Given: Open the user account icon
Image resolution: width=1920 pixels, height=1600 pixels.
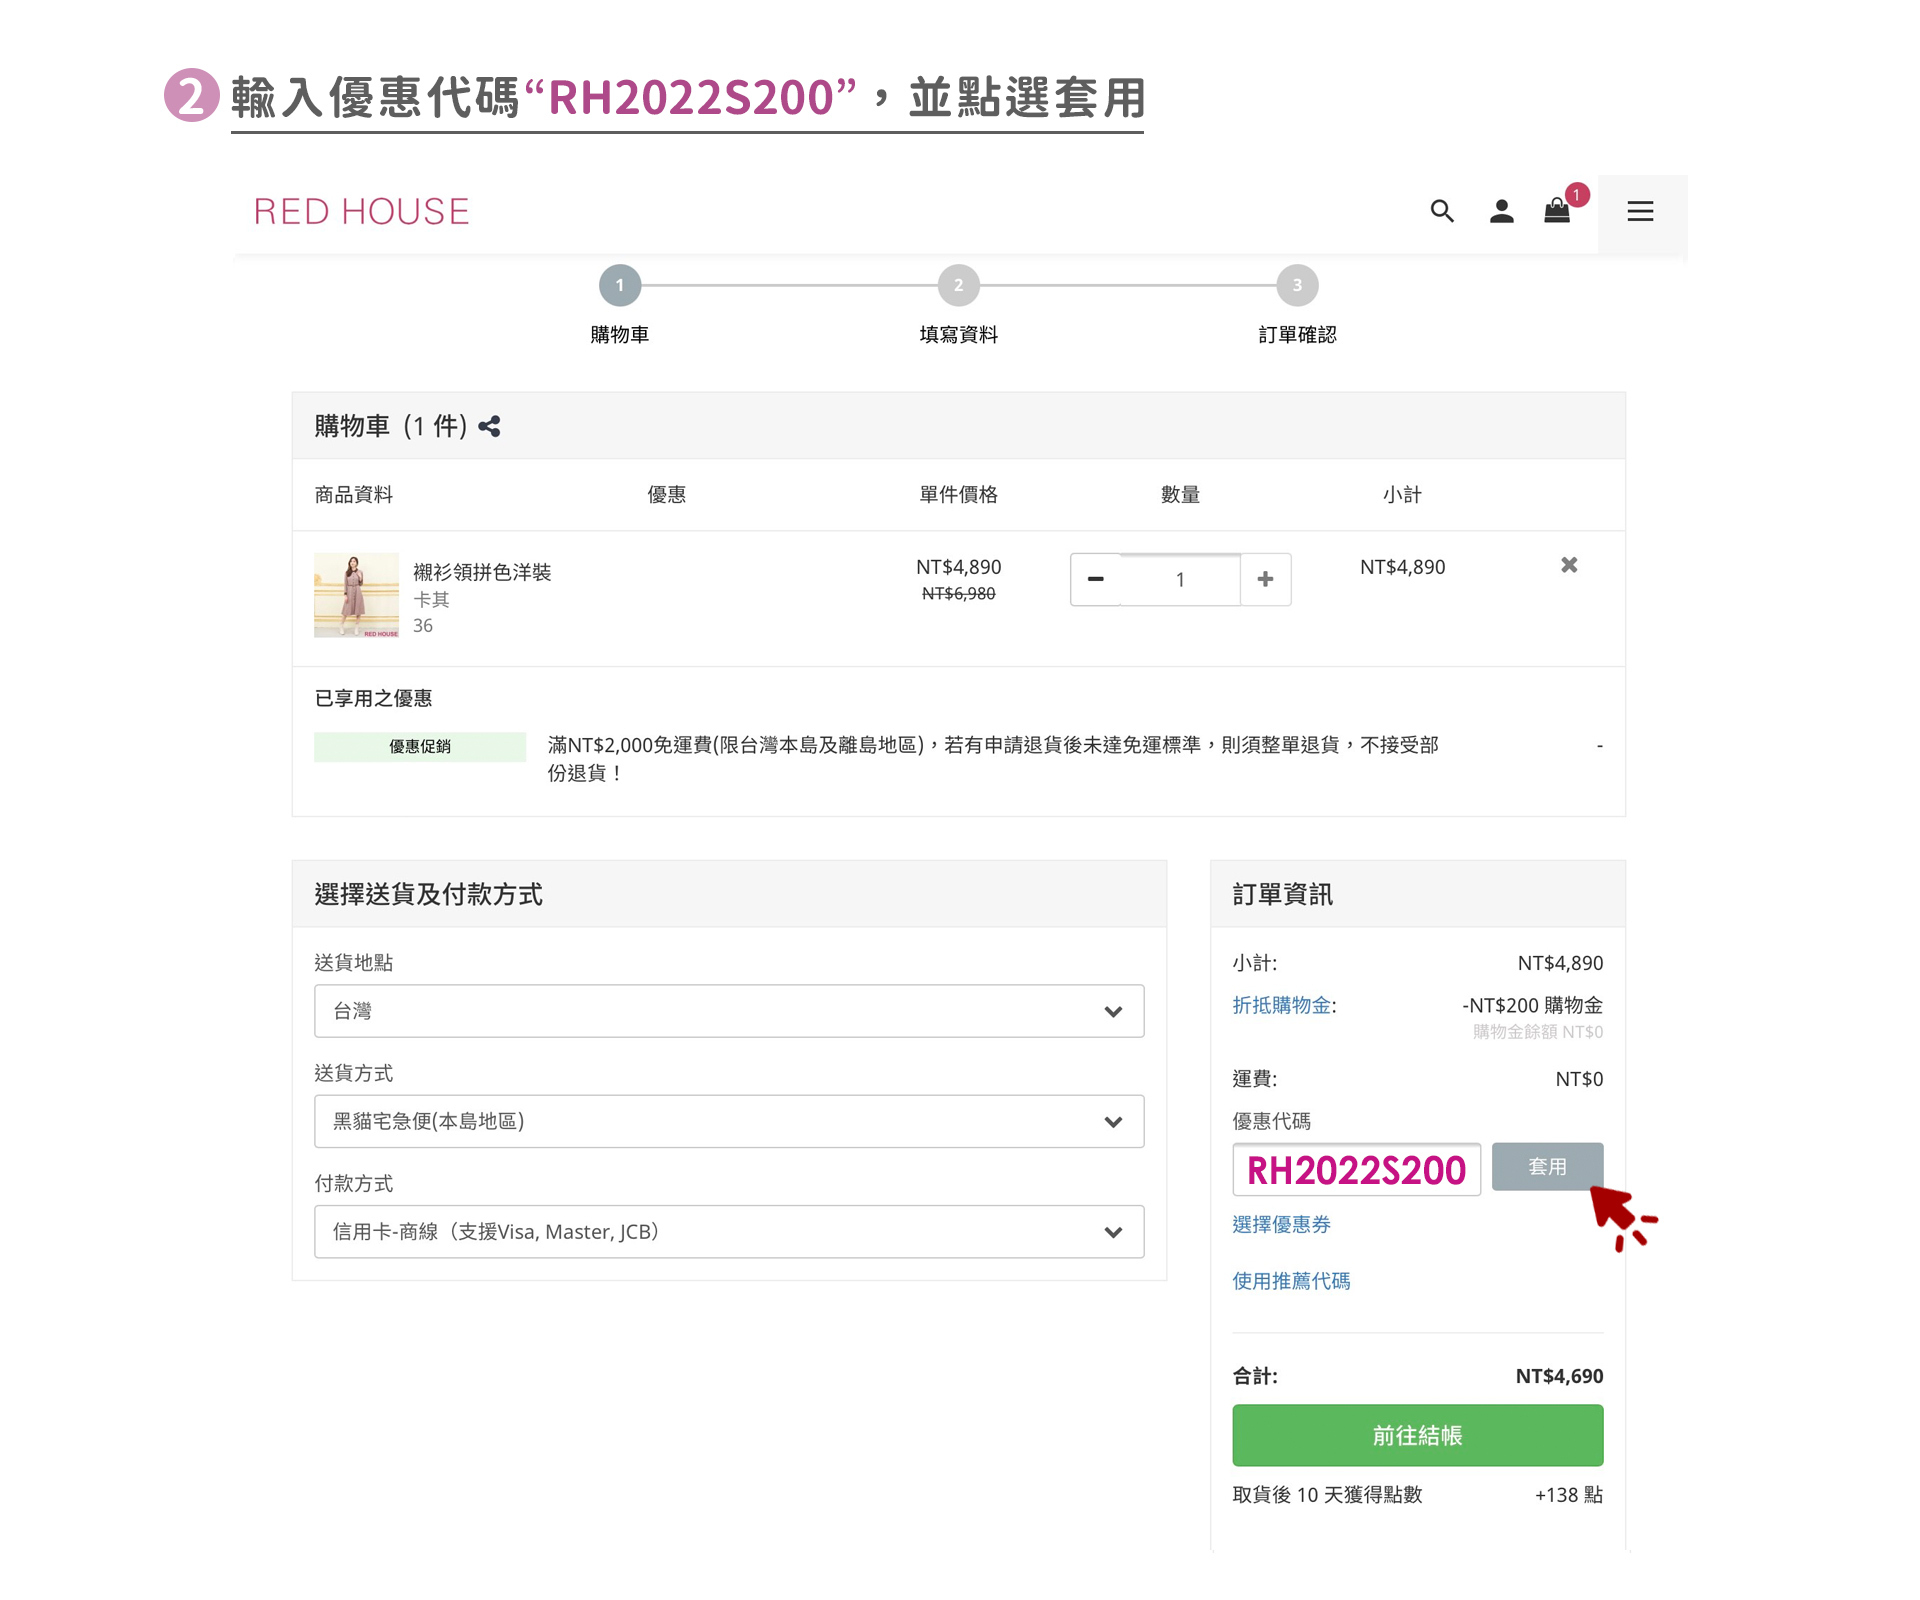Looking at the screenshot, I should pos(1501,211).
